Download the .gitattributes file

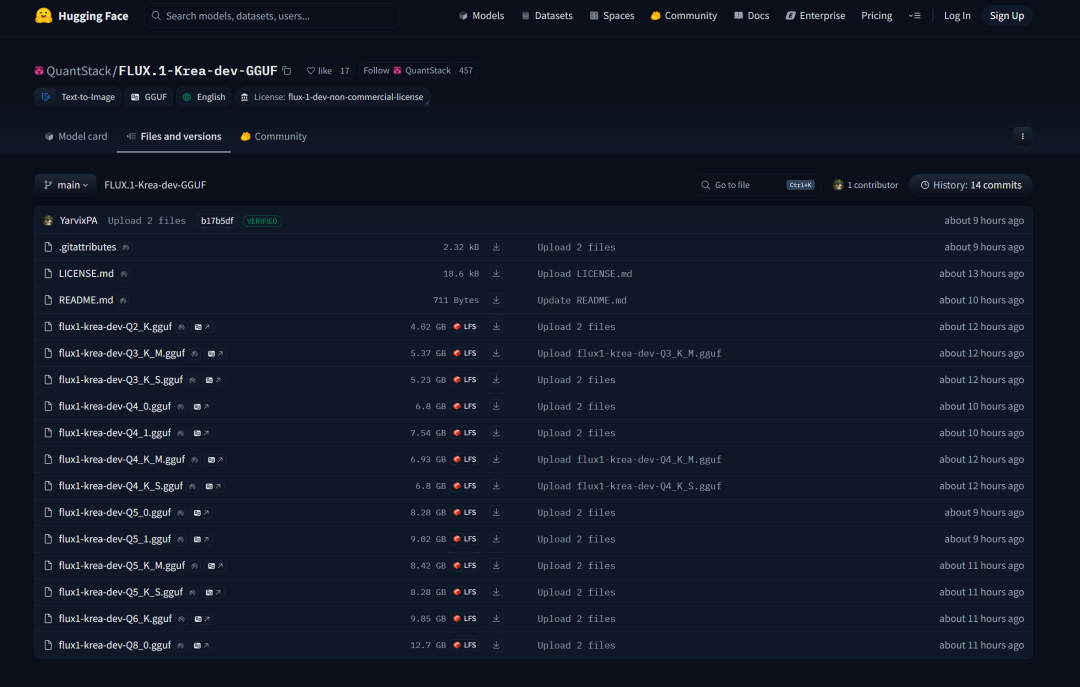pyautogui.click(x=496, y=247)
